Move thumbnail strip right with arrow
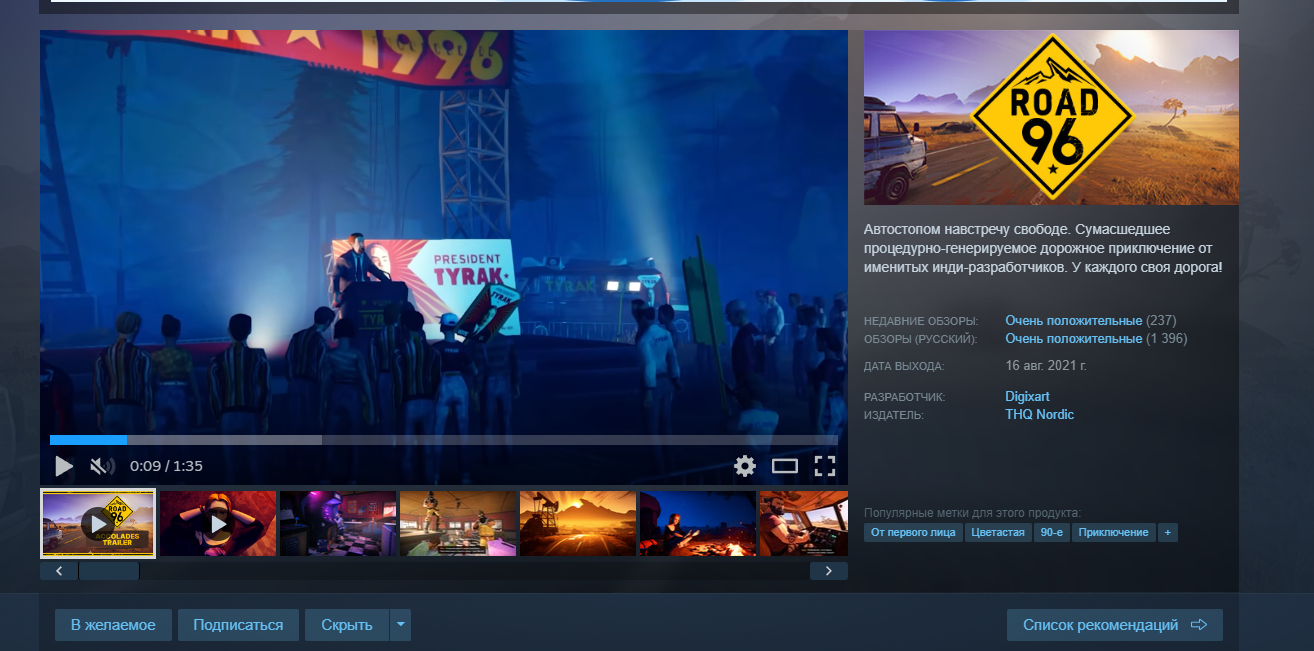Image resolution: width=1314 pixels, height=651 pixels. coord(829,571)
